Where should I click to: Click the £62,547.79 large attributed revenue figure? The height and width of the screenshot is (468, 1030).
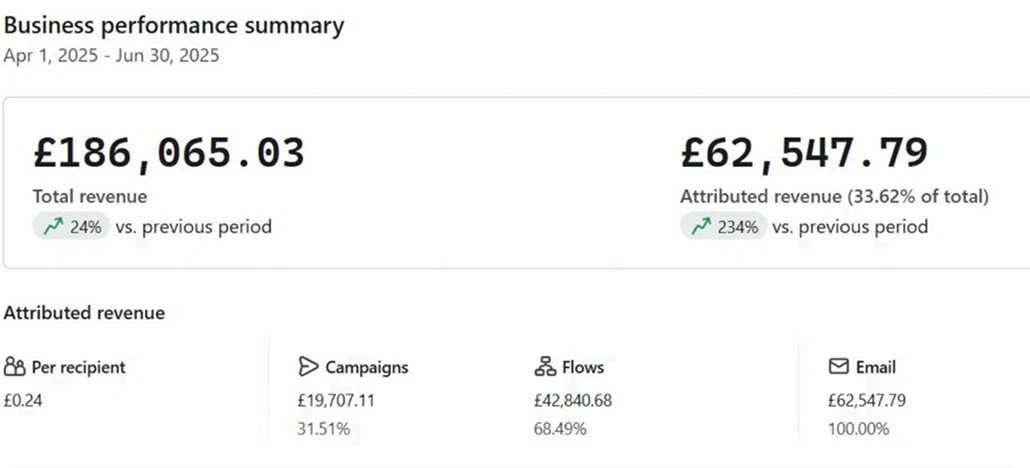804,153
